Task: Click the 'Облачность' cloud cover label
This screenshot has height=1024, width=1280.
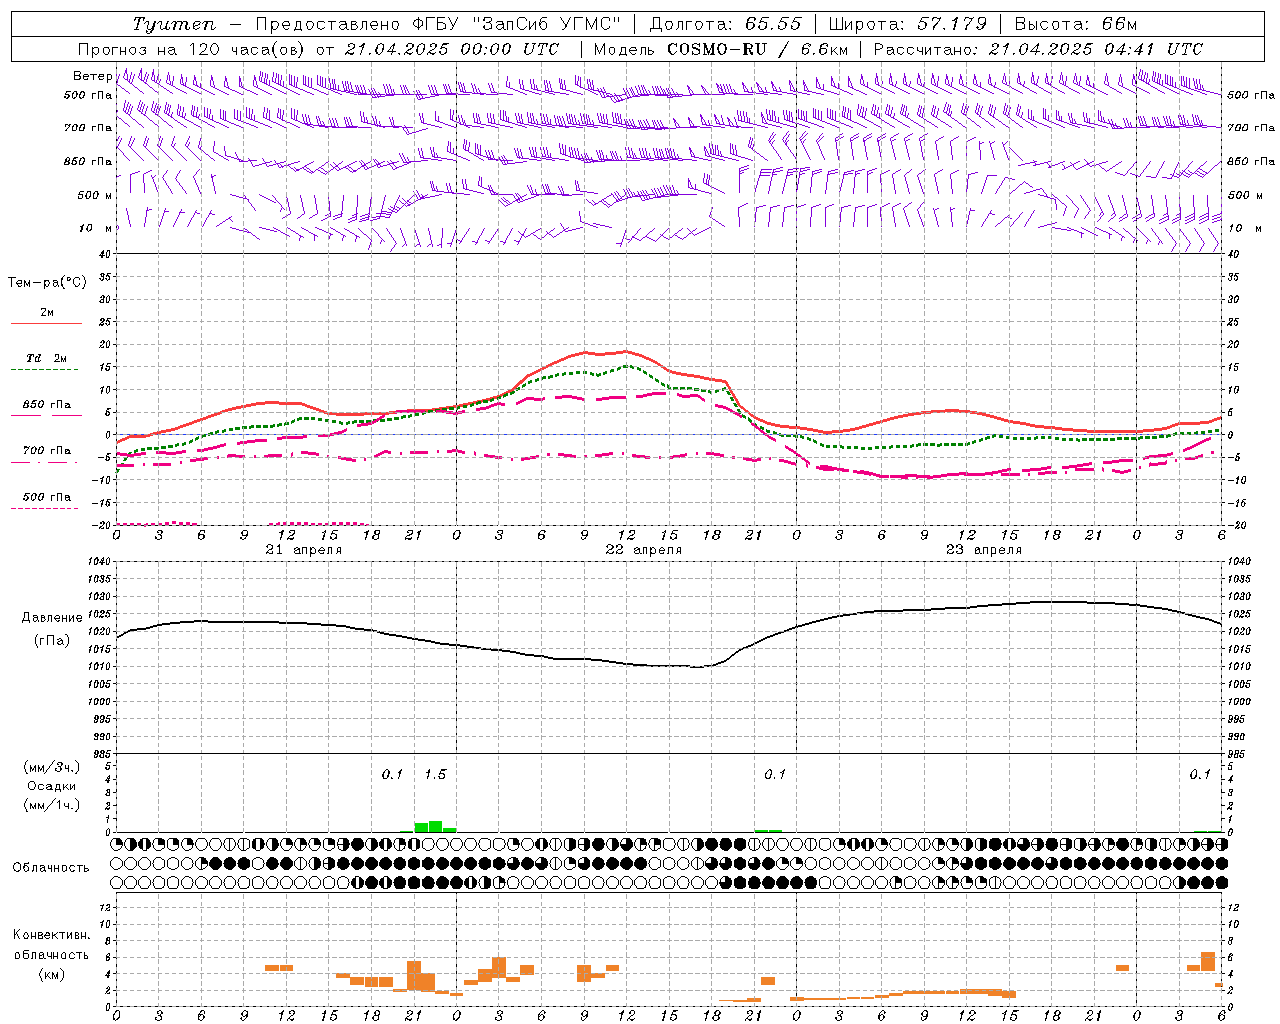Action: [51, 868]
